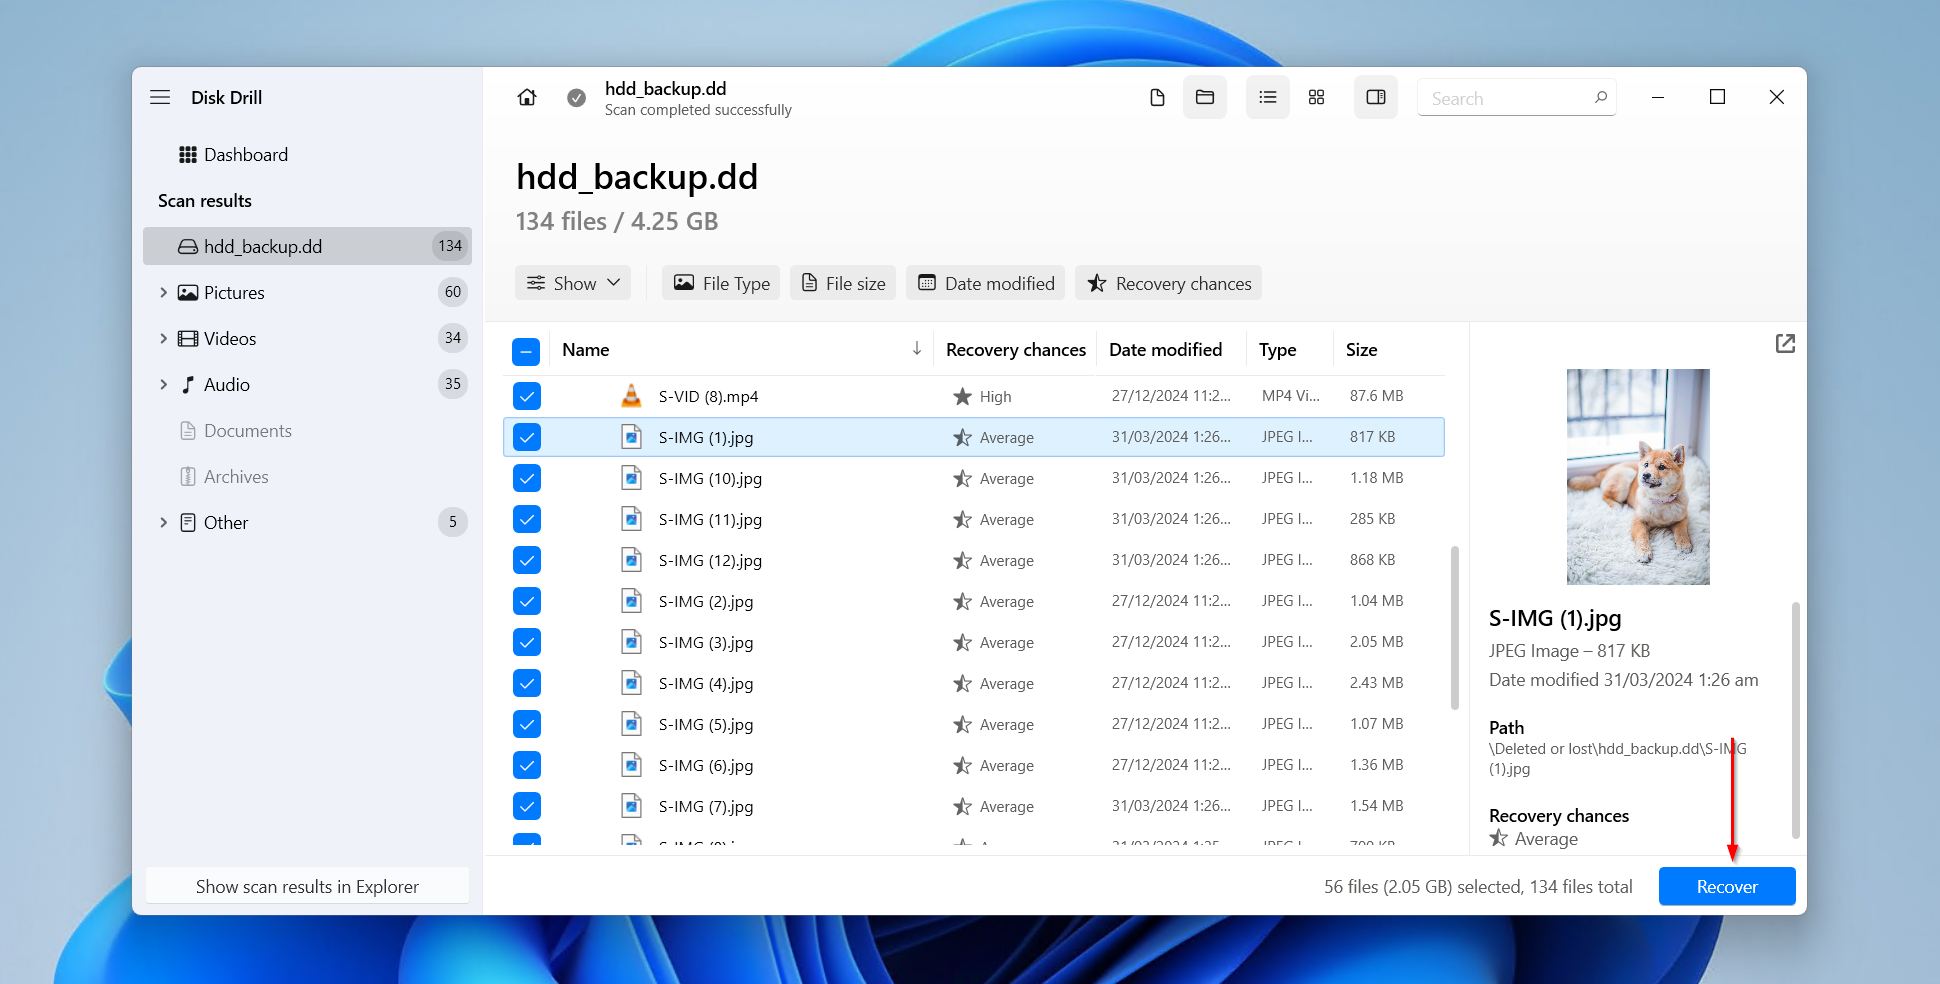
Task: Go to the Dashboard
Action: 245,154
